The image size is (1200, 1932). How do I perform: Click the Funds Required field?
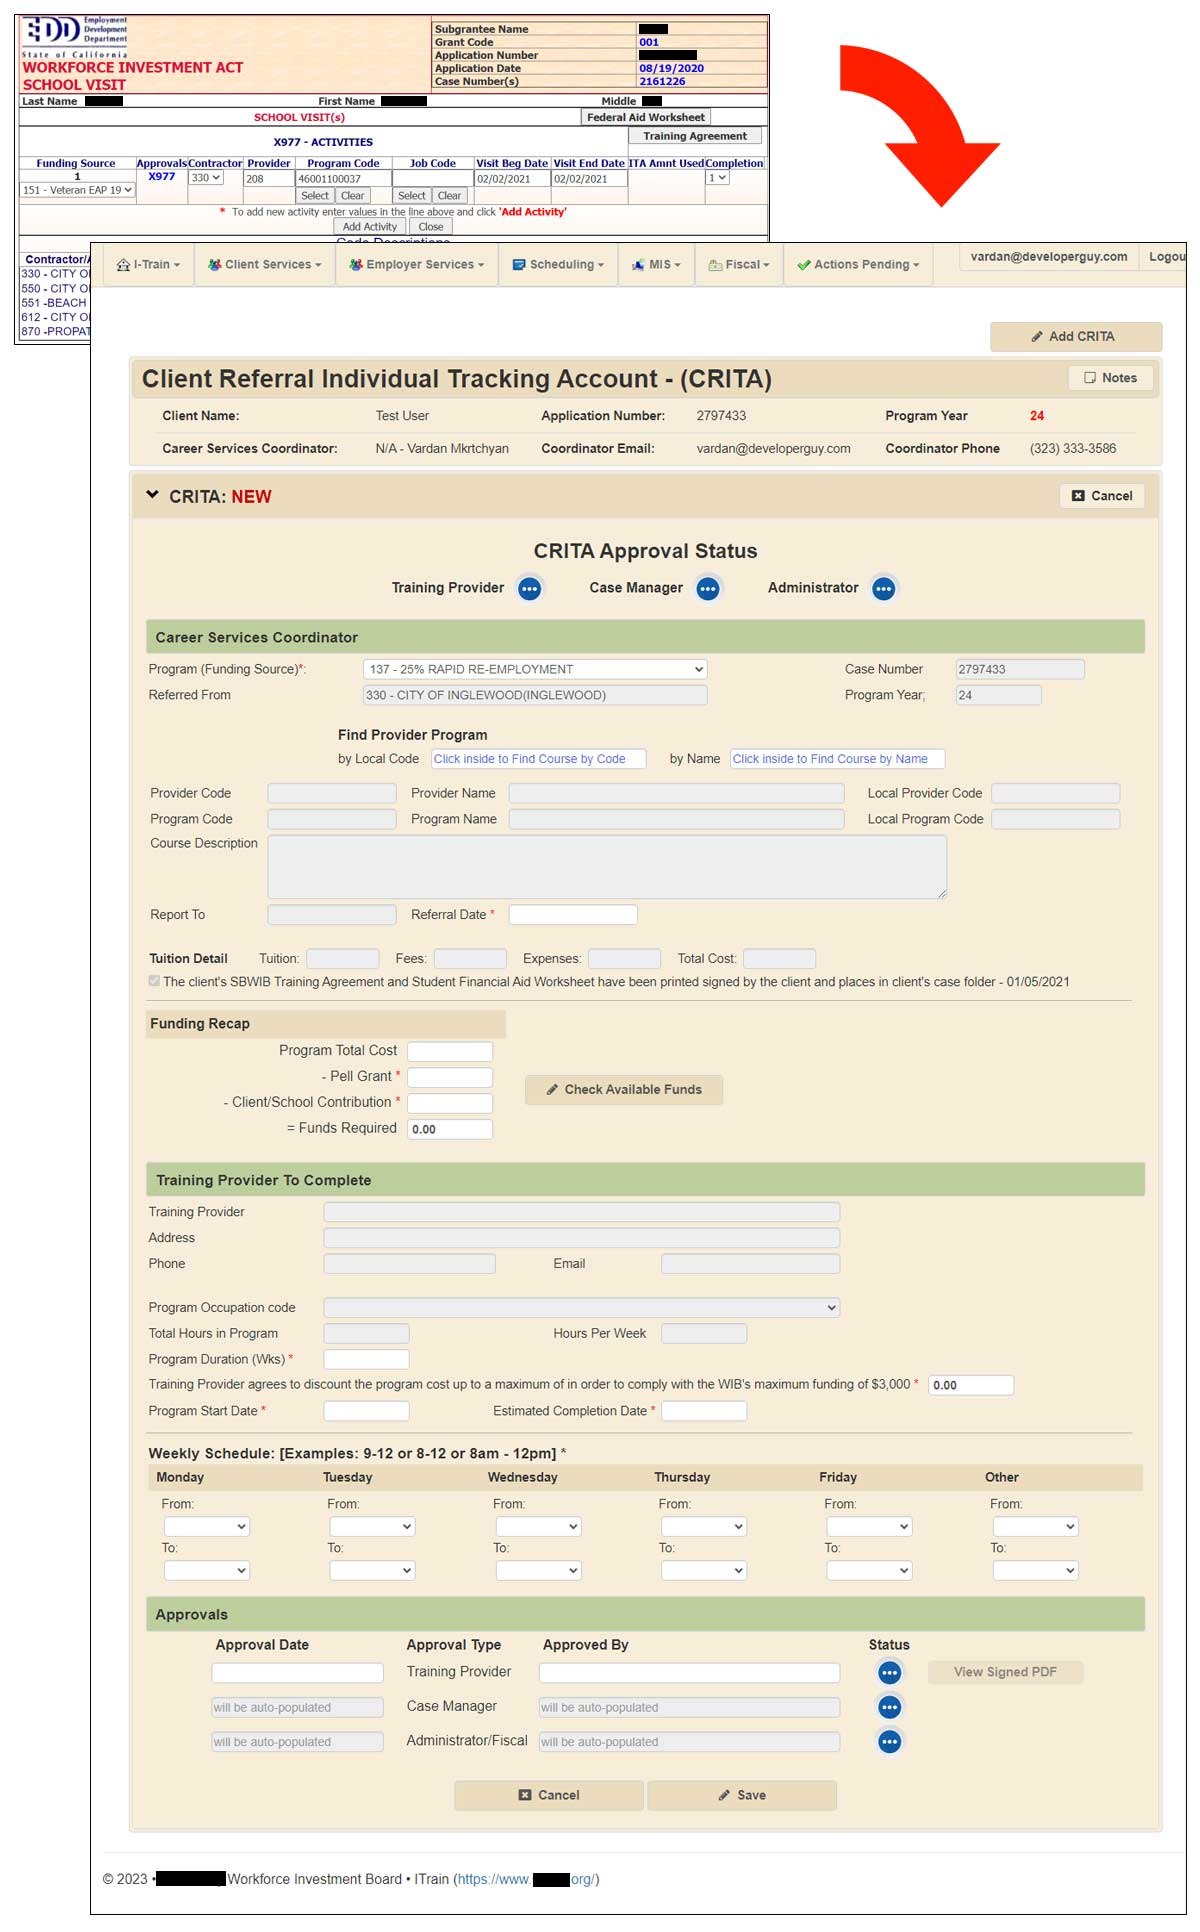point(450,1129)
